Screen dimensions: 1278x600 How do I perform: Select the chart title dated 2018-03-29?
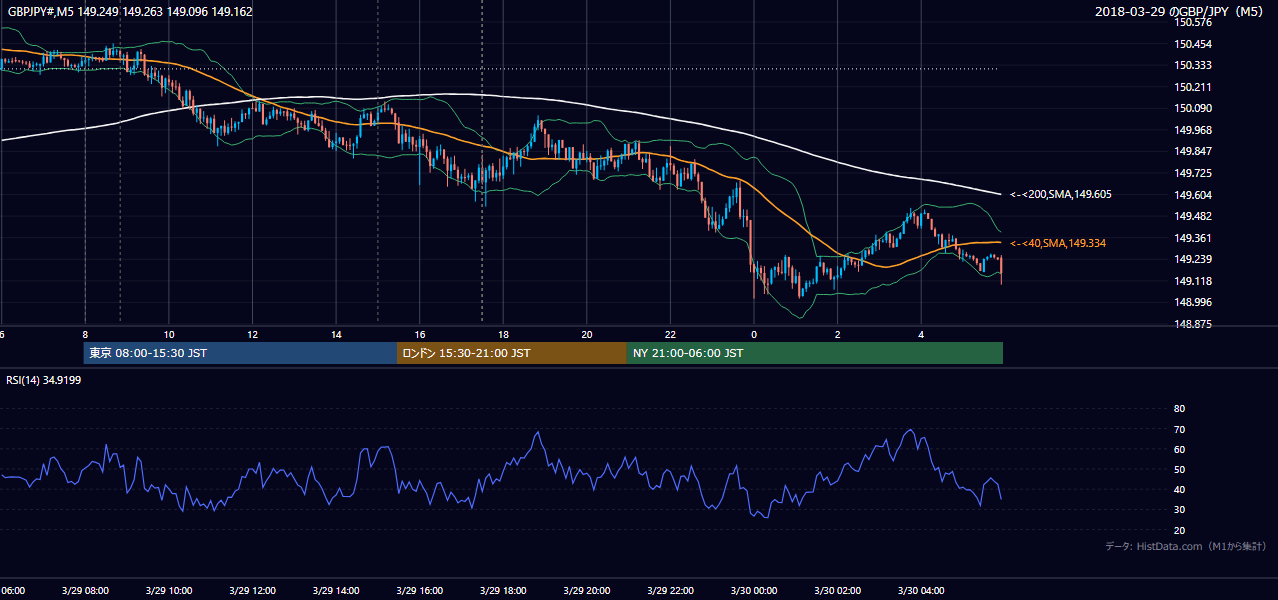pos(1181,12)
